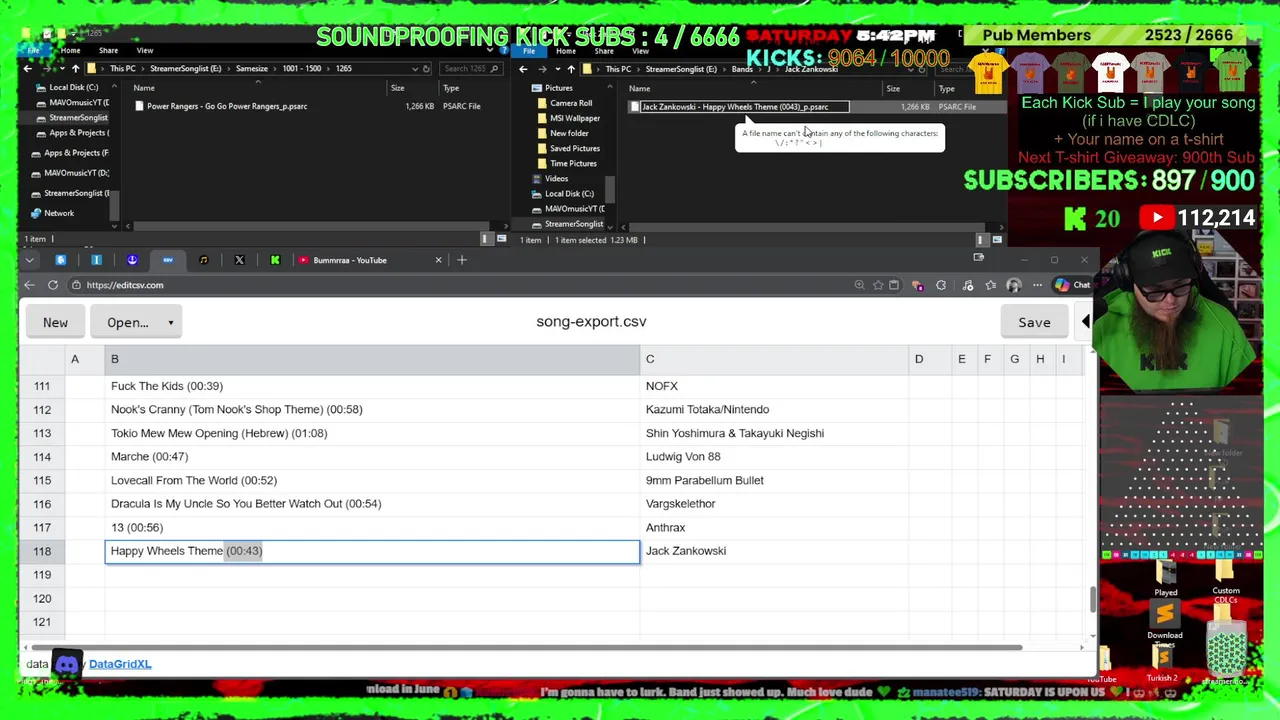Click cell 'Fuck The Kids (00:39)'

tap(372, 386)
